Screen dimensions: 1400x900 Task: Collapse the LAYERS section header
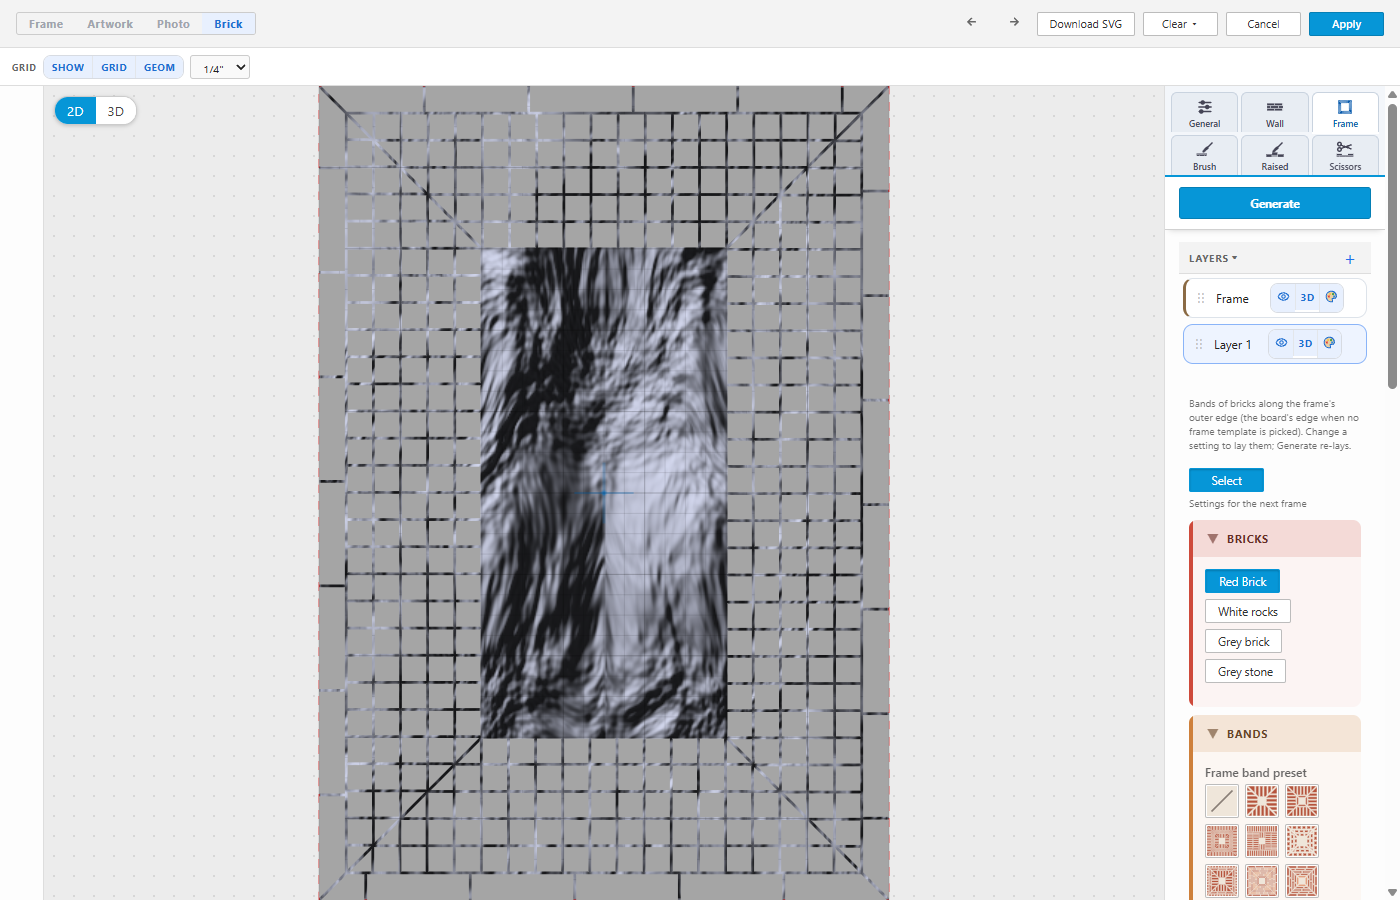[x=1213, y=258]
